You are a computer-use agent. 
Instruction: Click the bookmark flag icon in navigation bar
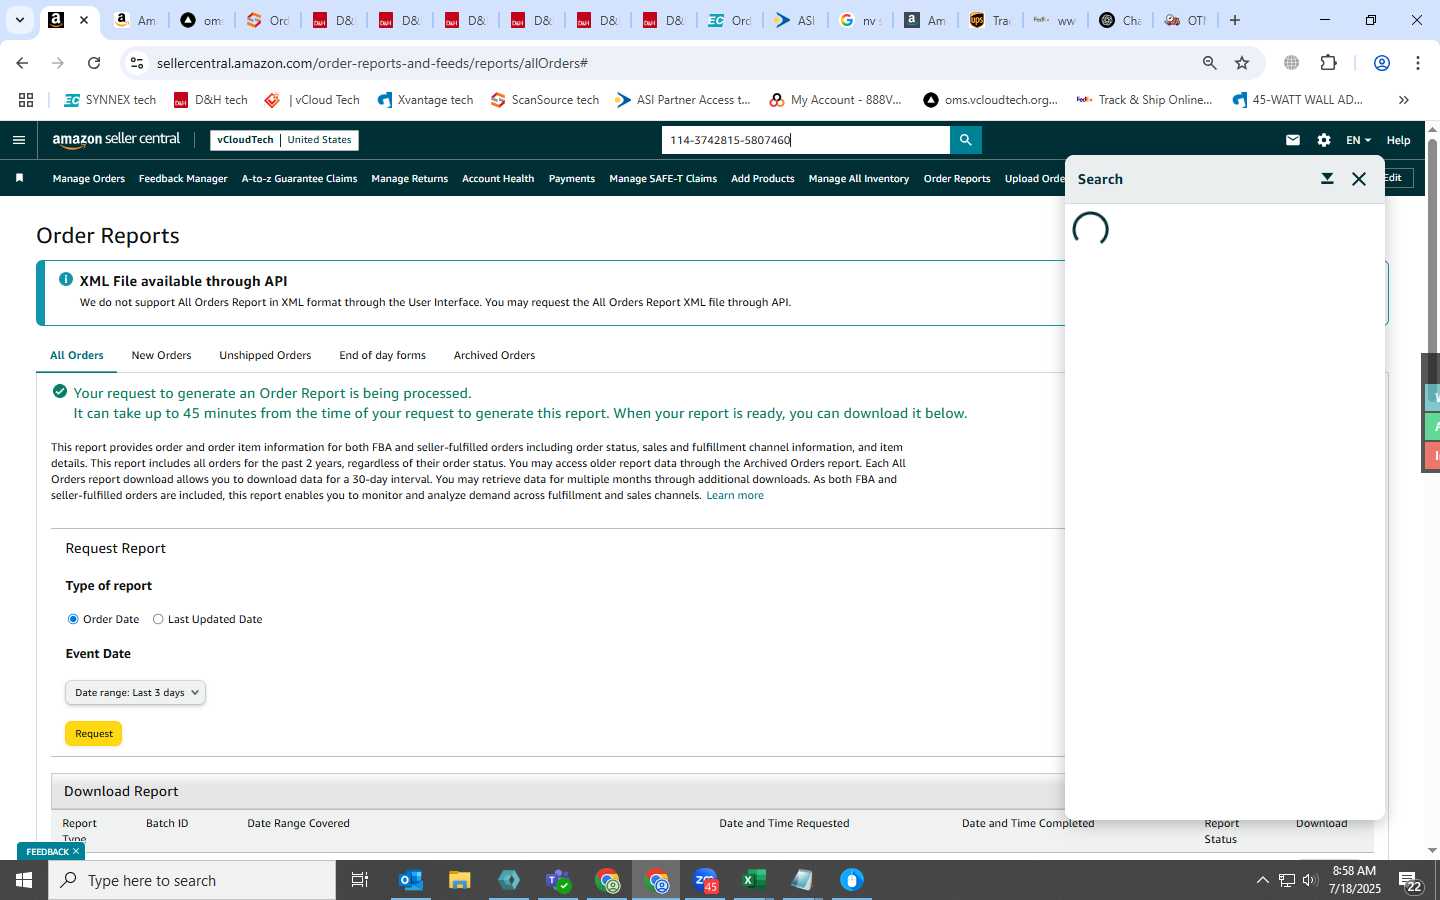coord(19,178)
